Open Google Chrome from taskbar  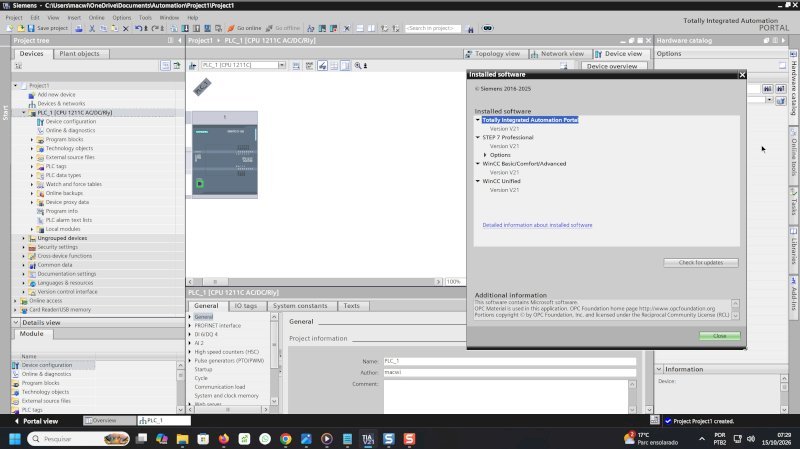(285, 439)
